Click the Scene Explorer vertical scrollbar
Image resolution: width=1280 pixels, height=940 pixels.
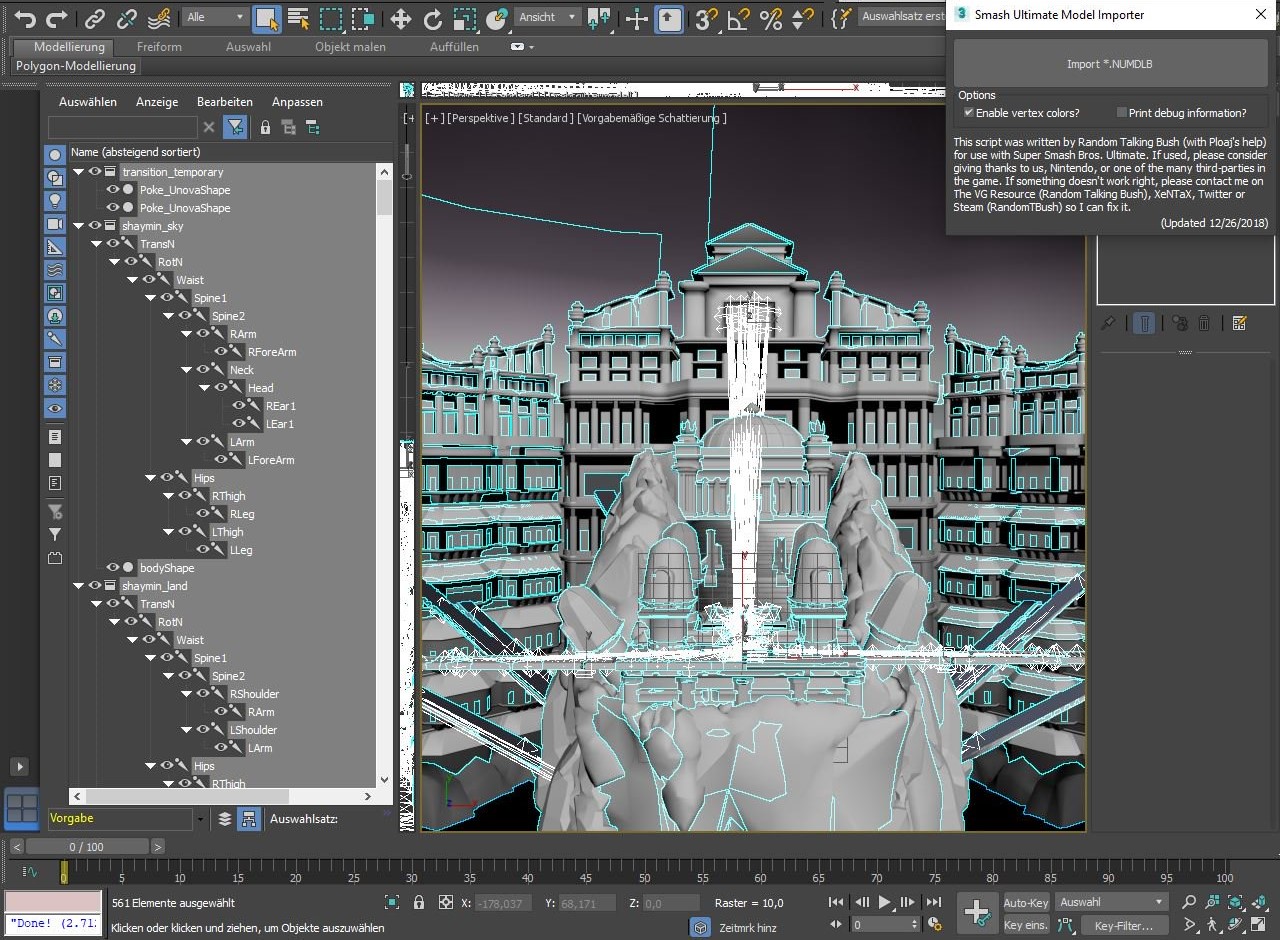[385, 474]
